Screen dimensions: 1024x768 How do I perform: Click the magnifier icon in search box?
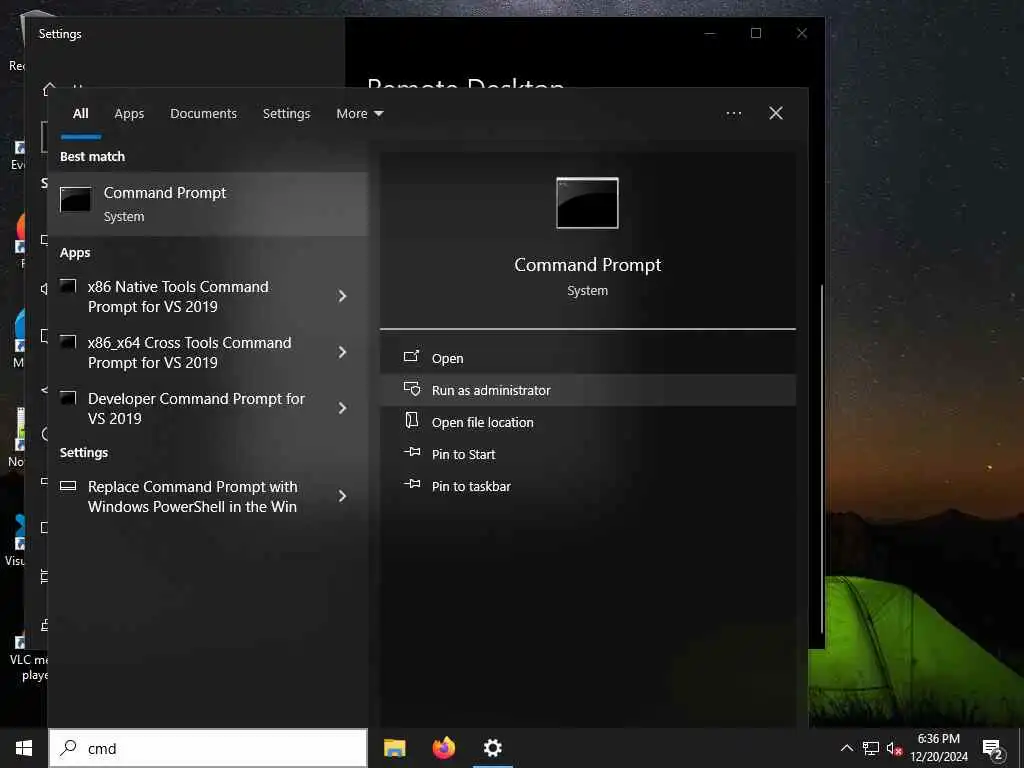[x=68, y=748]
